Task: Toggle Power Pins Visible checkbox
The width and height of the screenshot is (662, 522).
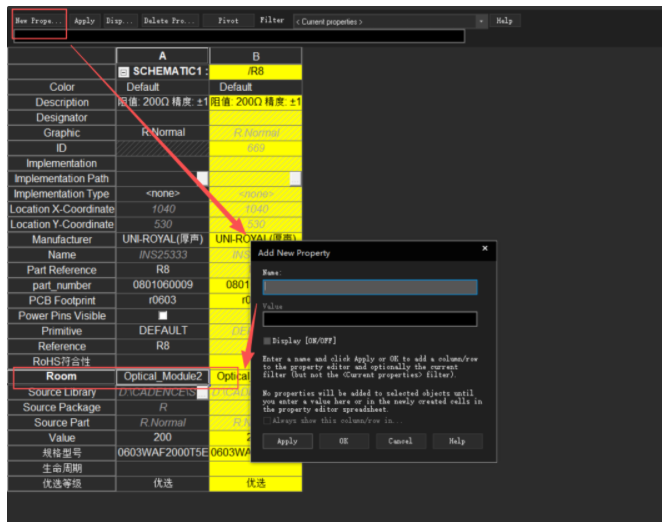Action: (163, 315)
